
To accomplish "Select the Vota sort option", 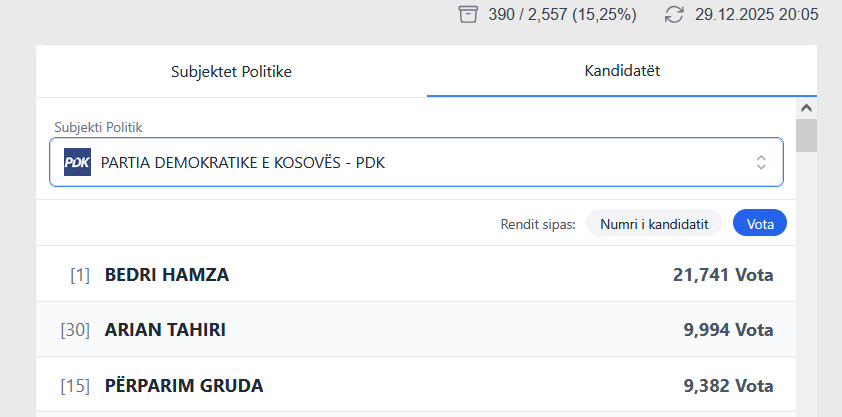I will coord(760,224).
